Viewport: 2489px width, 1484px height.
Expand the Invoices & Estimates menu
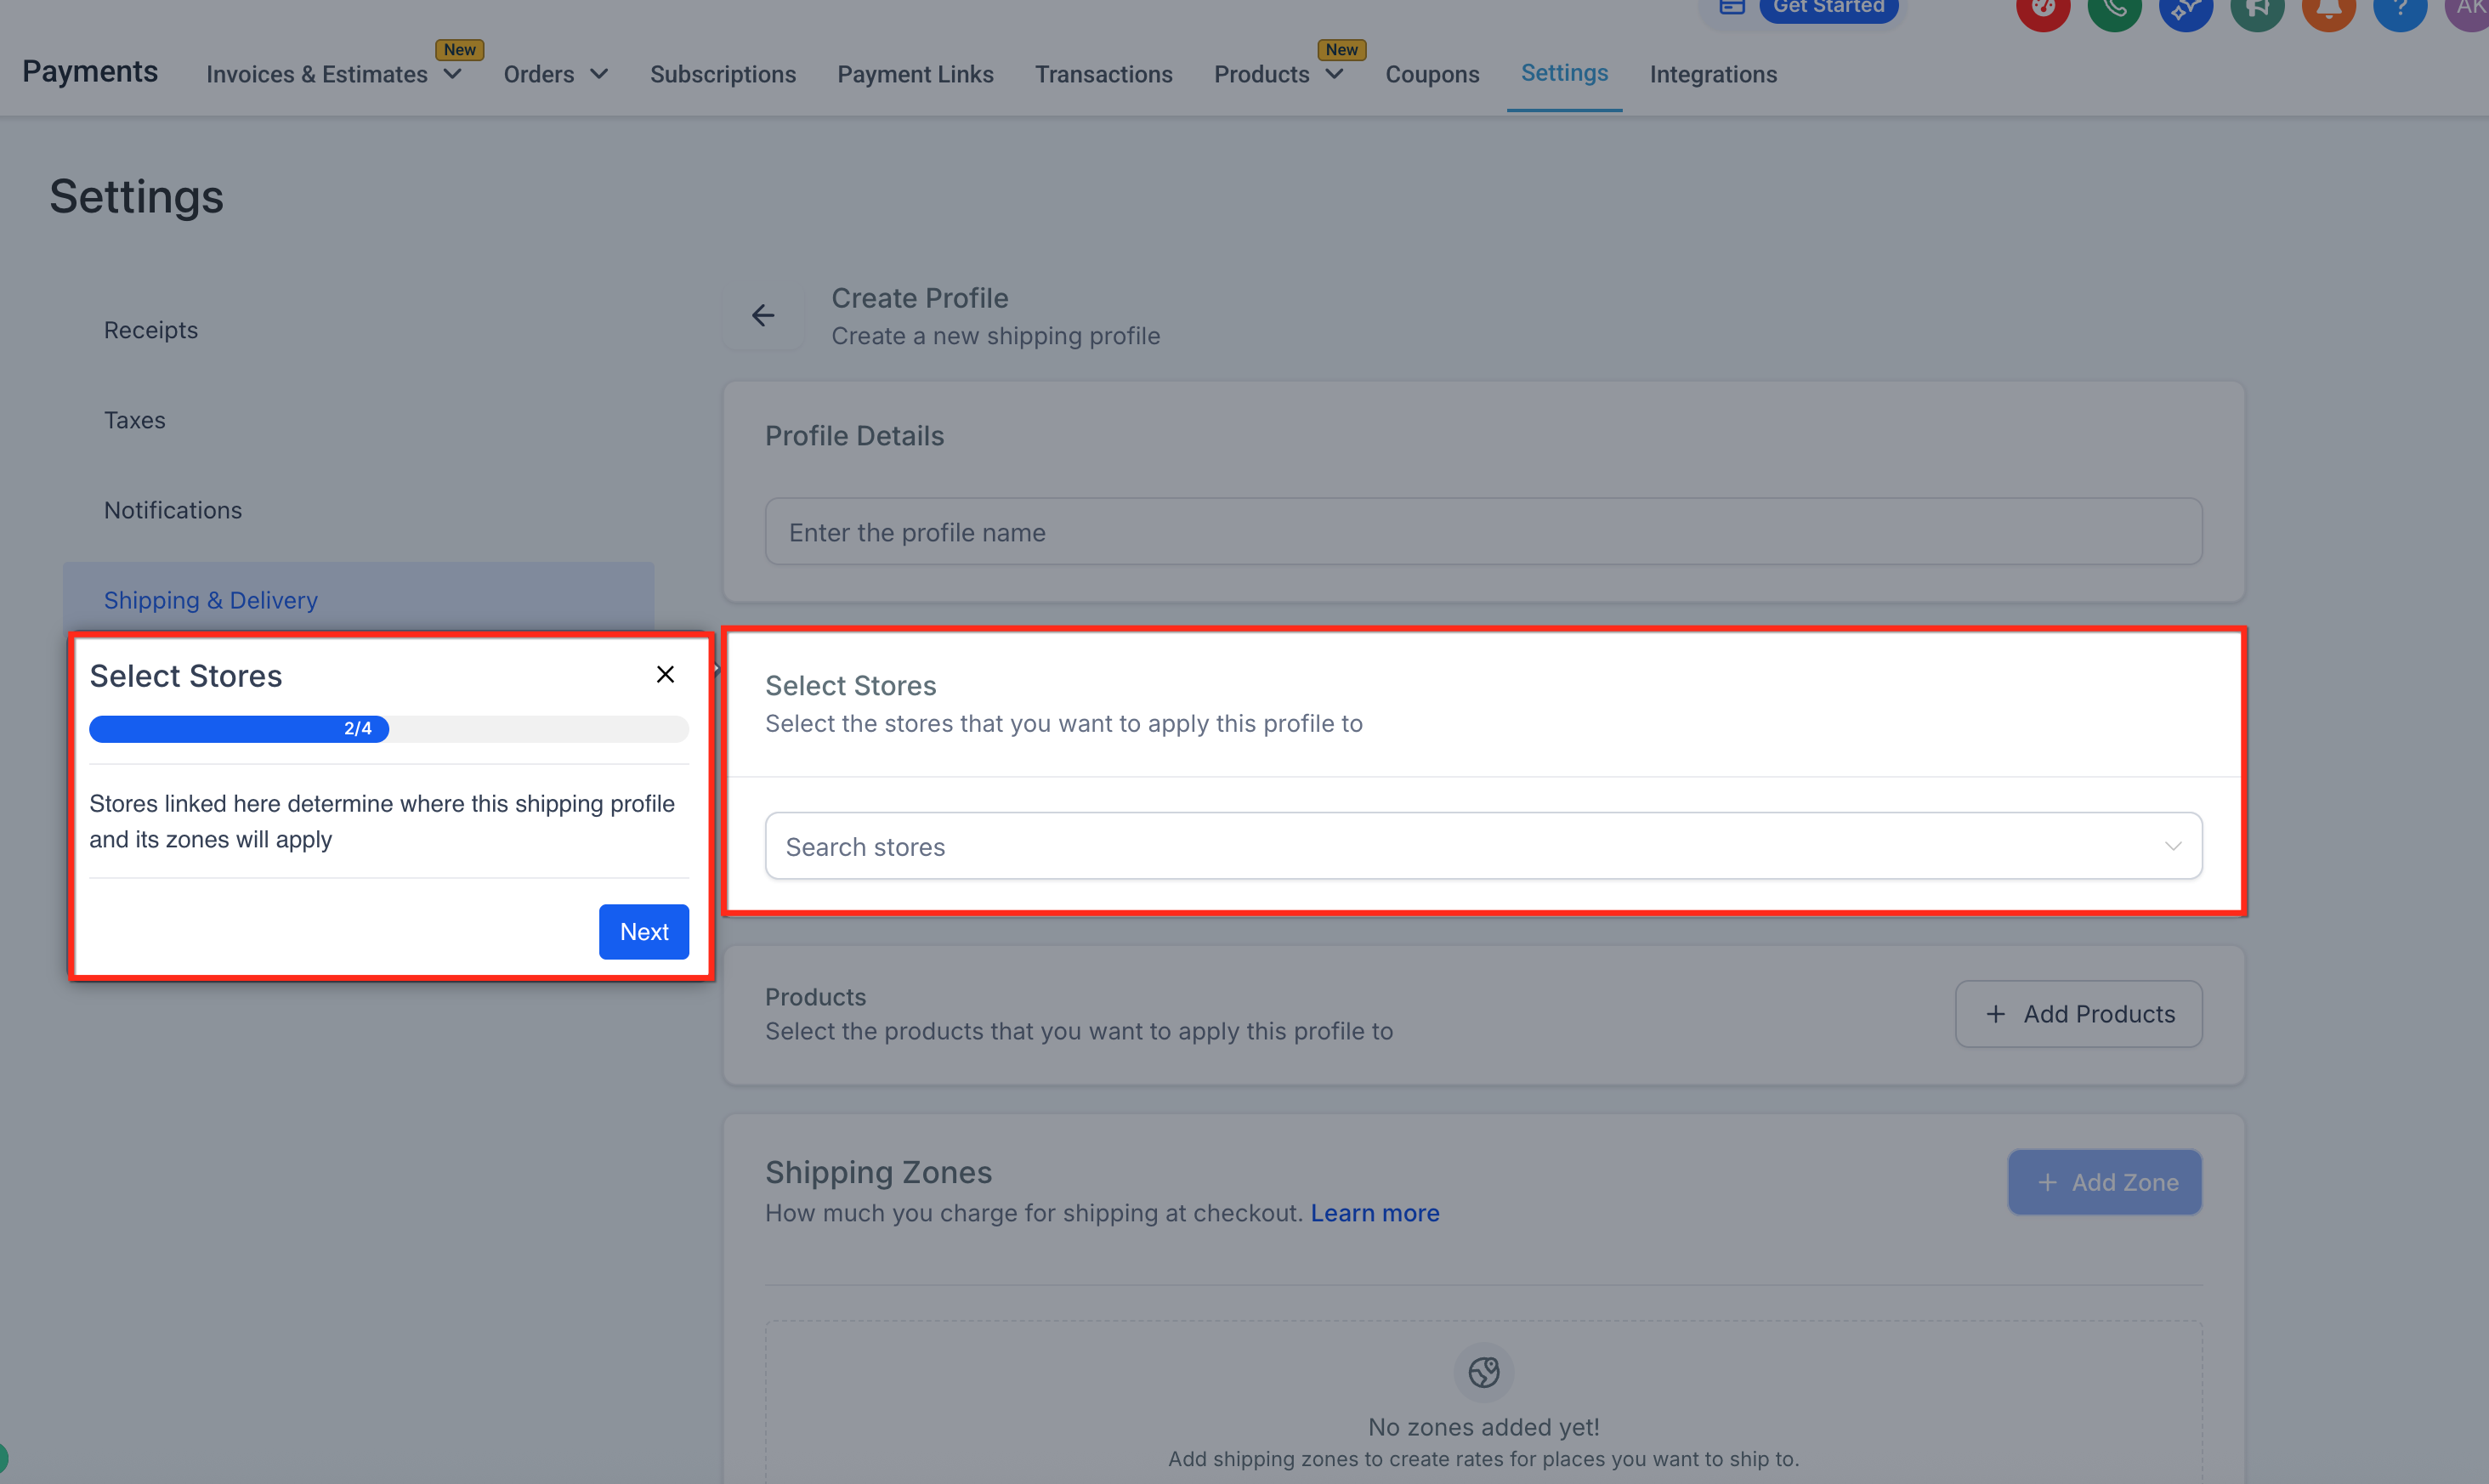tap(452, 74)
